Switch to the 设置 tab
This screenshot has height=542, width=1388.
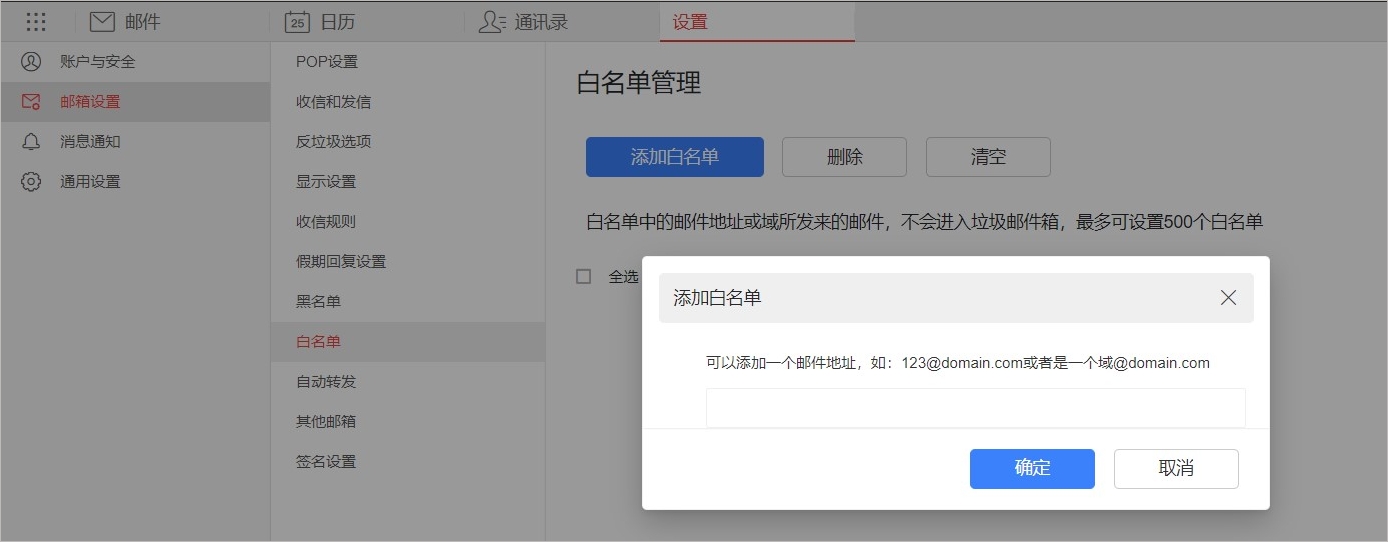(690, 21)
